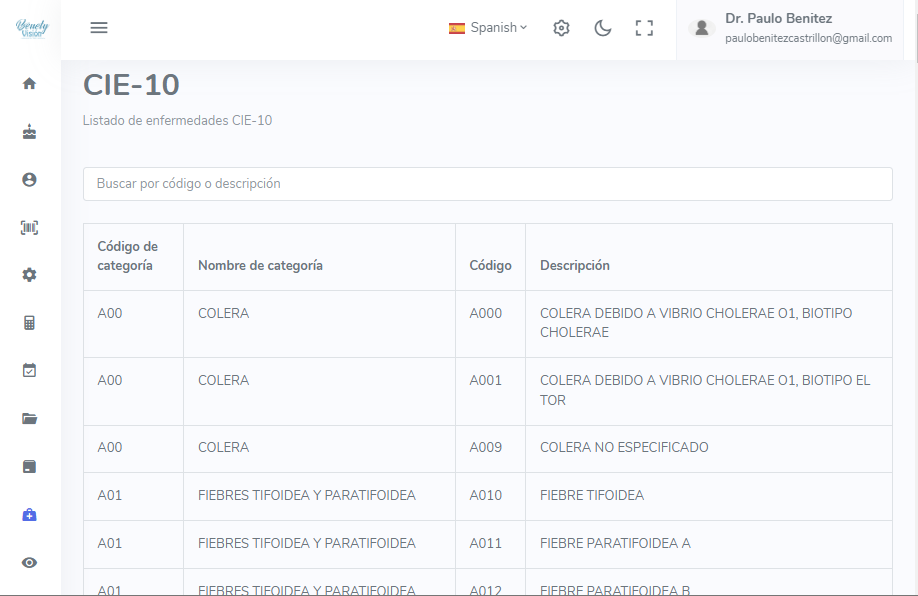Click the Código column header

(x=490, y=266)
